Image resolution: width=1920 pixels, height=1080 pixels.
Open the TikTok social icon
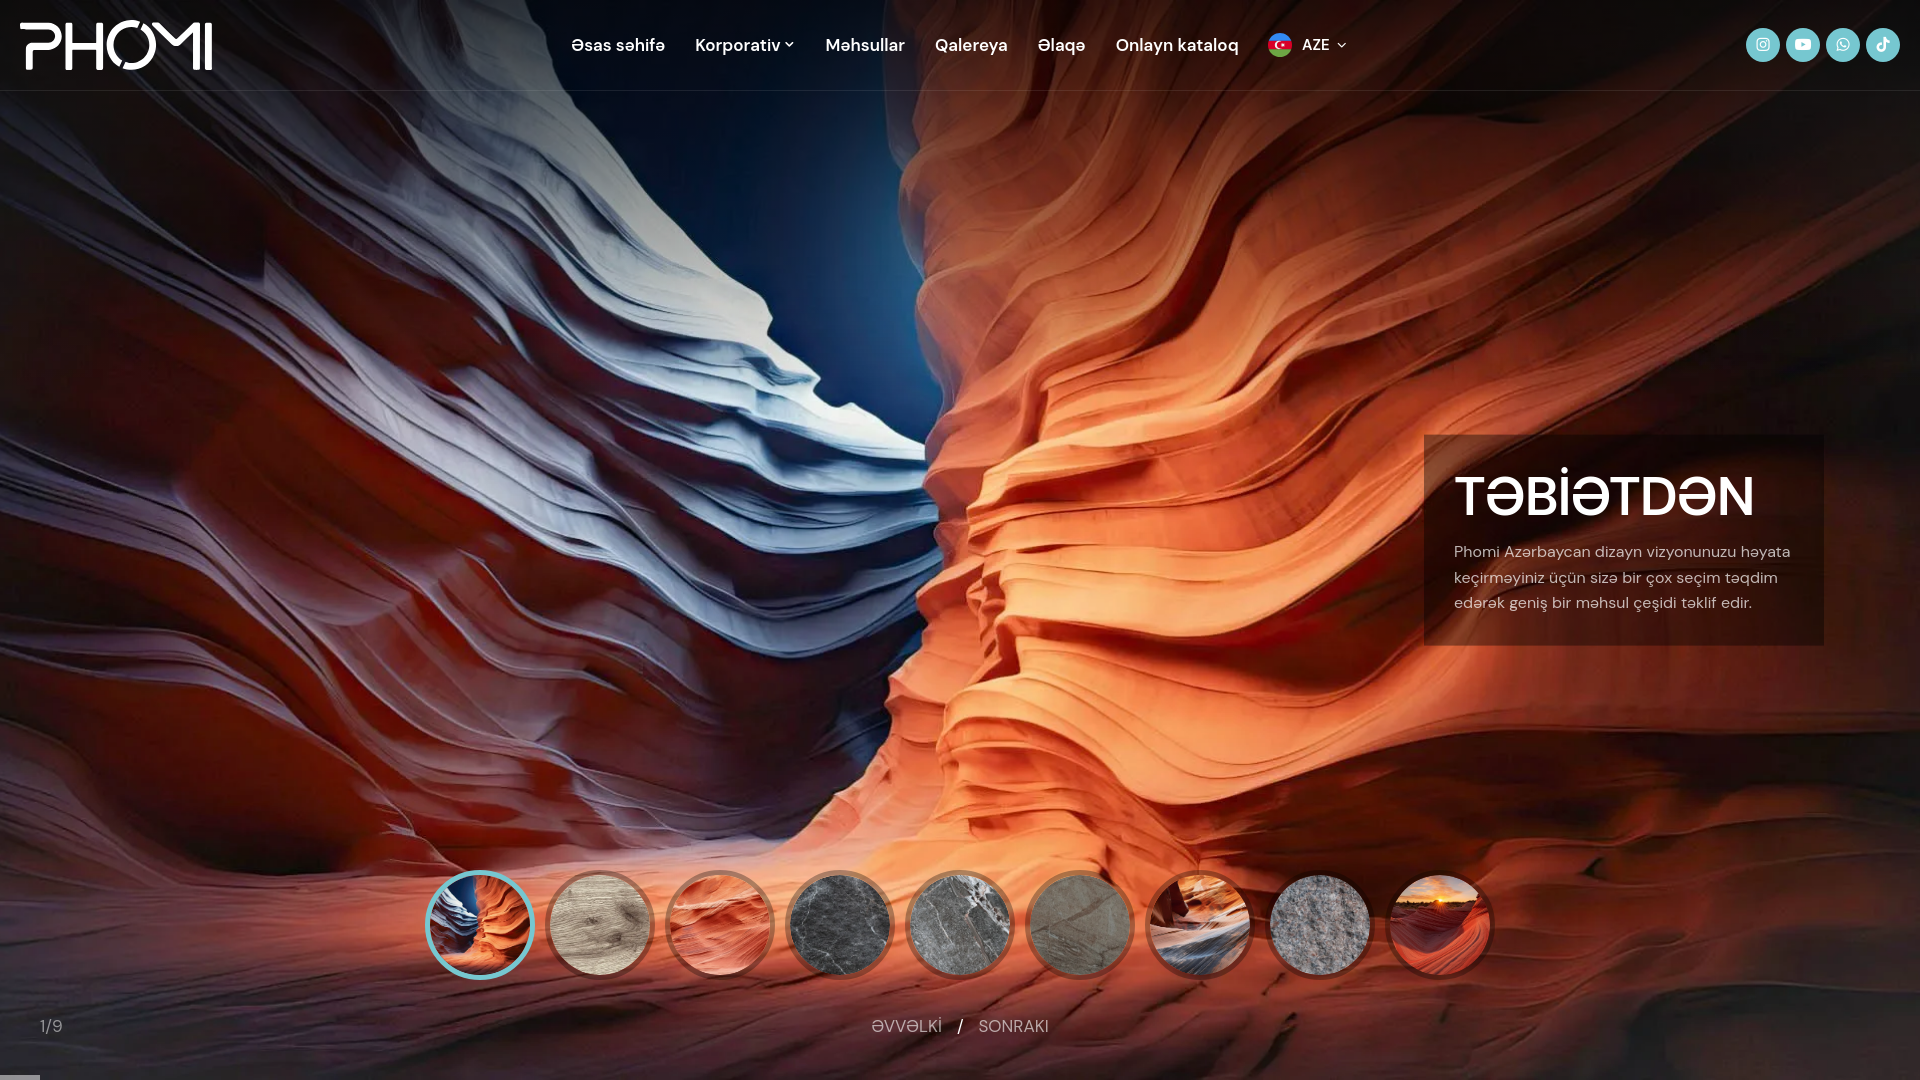point(1883,45)
